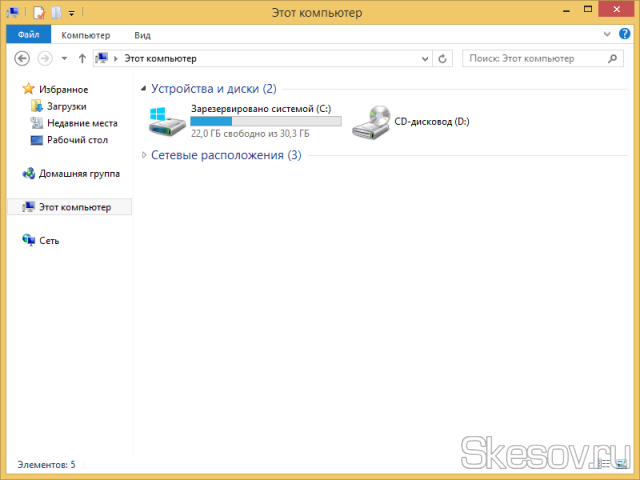640x480 pixels.
Task: Collapse the Устройства и диски group
Action: point(145,89)
